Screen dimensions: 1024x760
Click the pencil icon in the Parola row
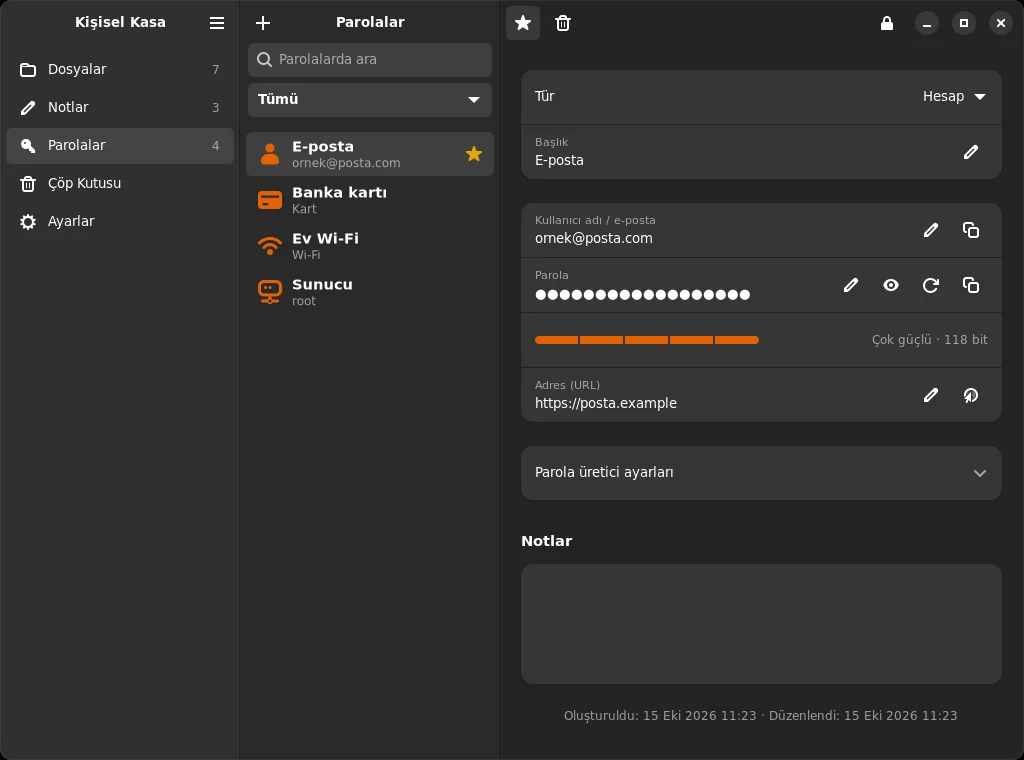(x=850, y=285)
